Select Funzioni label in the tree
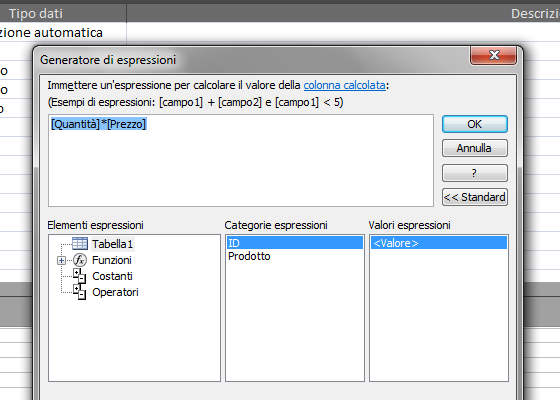560x400 pixels. click(x=112, y=260)
